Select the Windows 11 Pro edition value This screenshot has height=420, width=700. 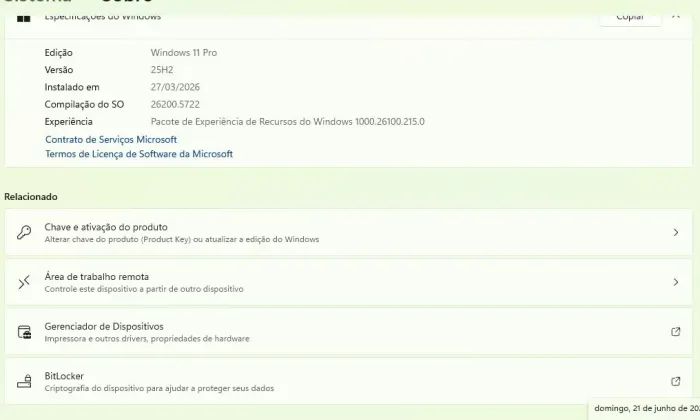point(183,53)
